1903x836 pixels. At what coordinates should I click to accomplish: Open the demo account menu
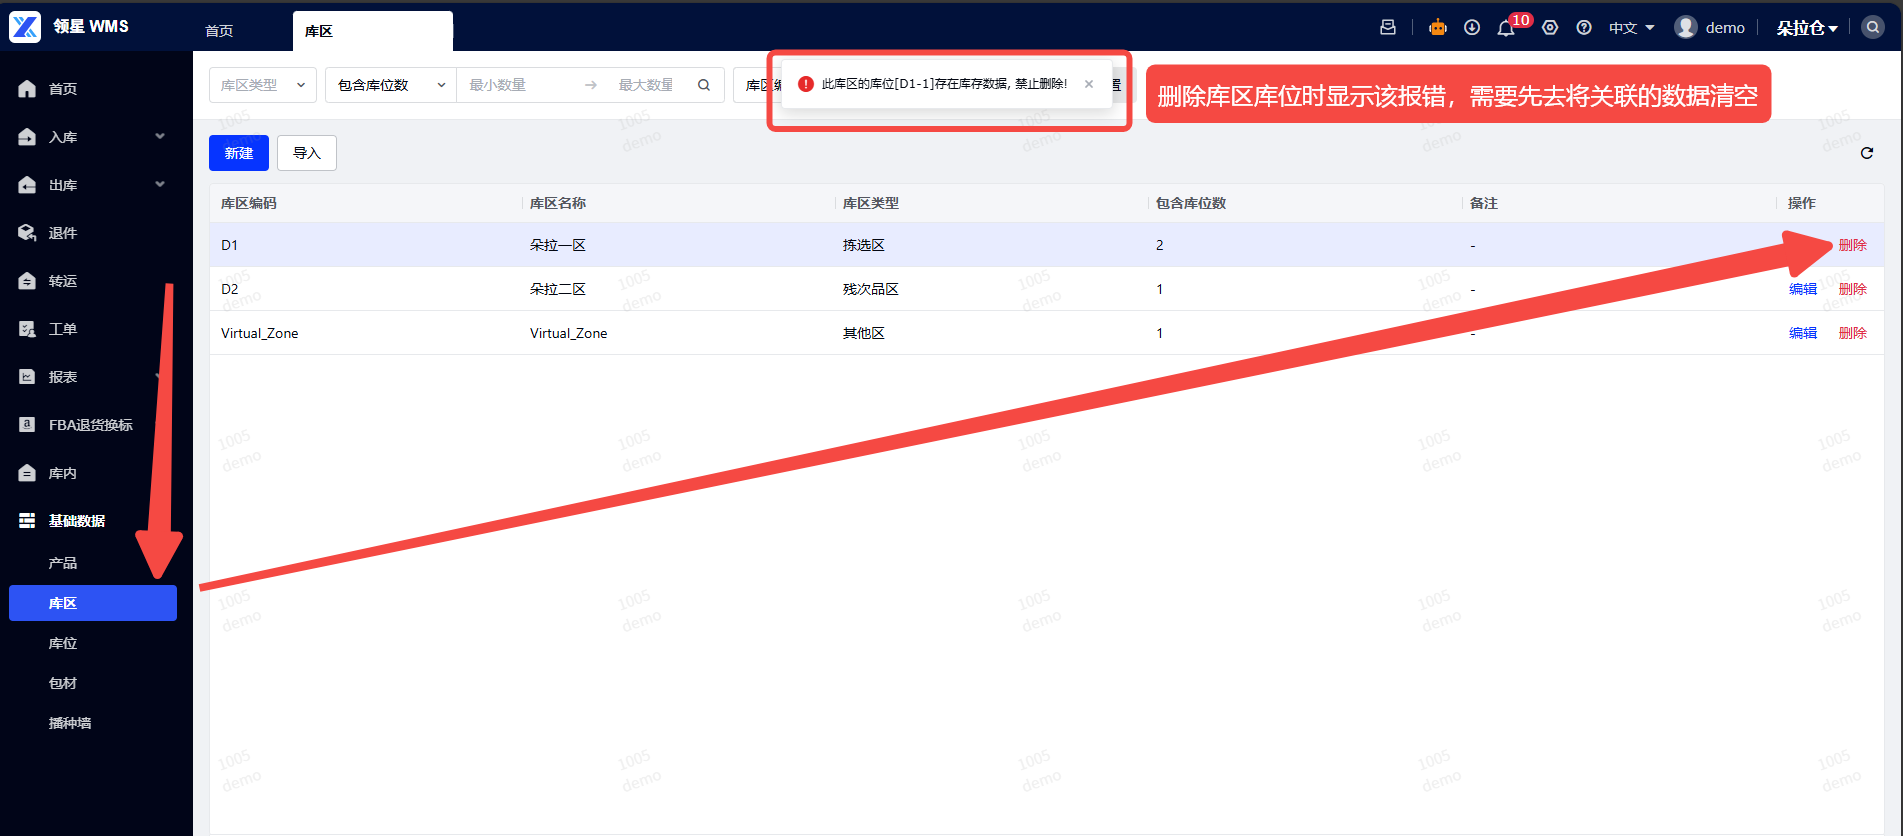tap(1710, 28)
